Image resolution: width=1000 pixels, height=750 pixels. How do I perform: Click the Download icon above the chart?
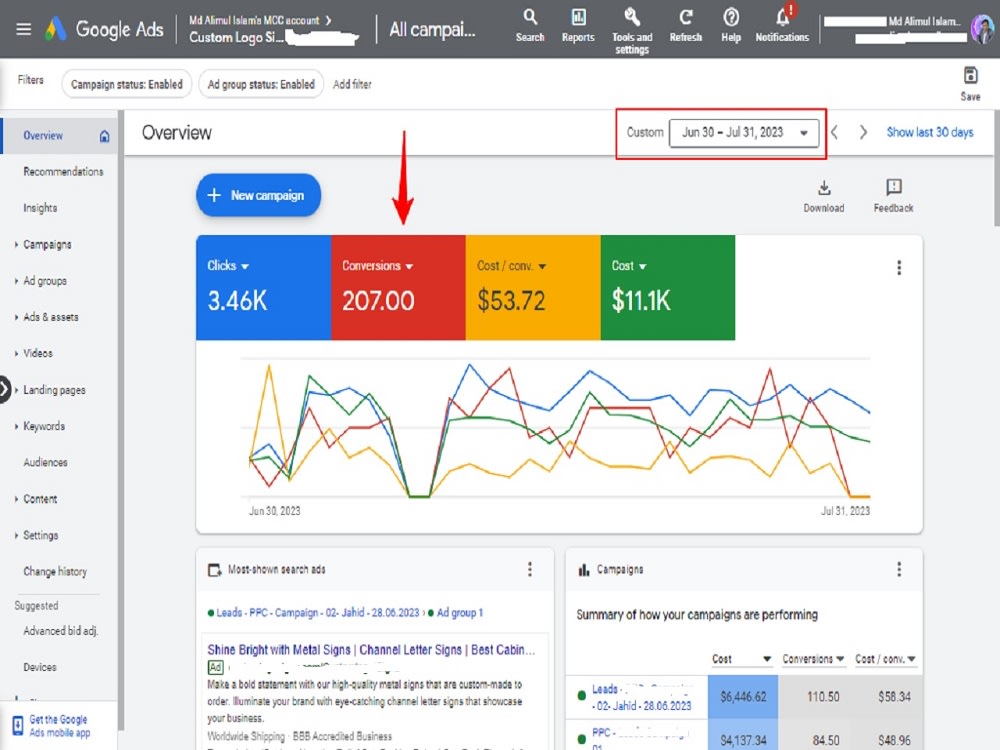coord(823,190)
